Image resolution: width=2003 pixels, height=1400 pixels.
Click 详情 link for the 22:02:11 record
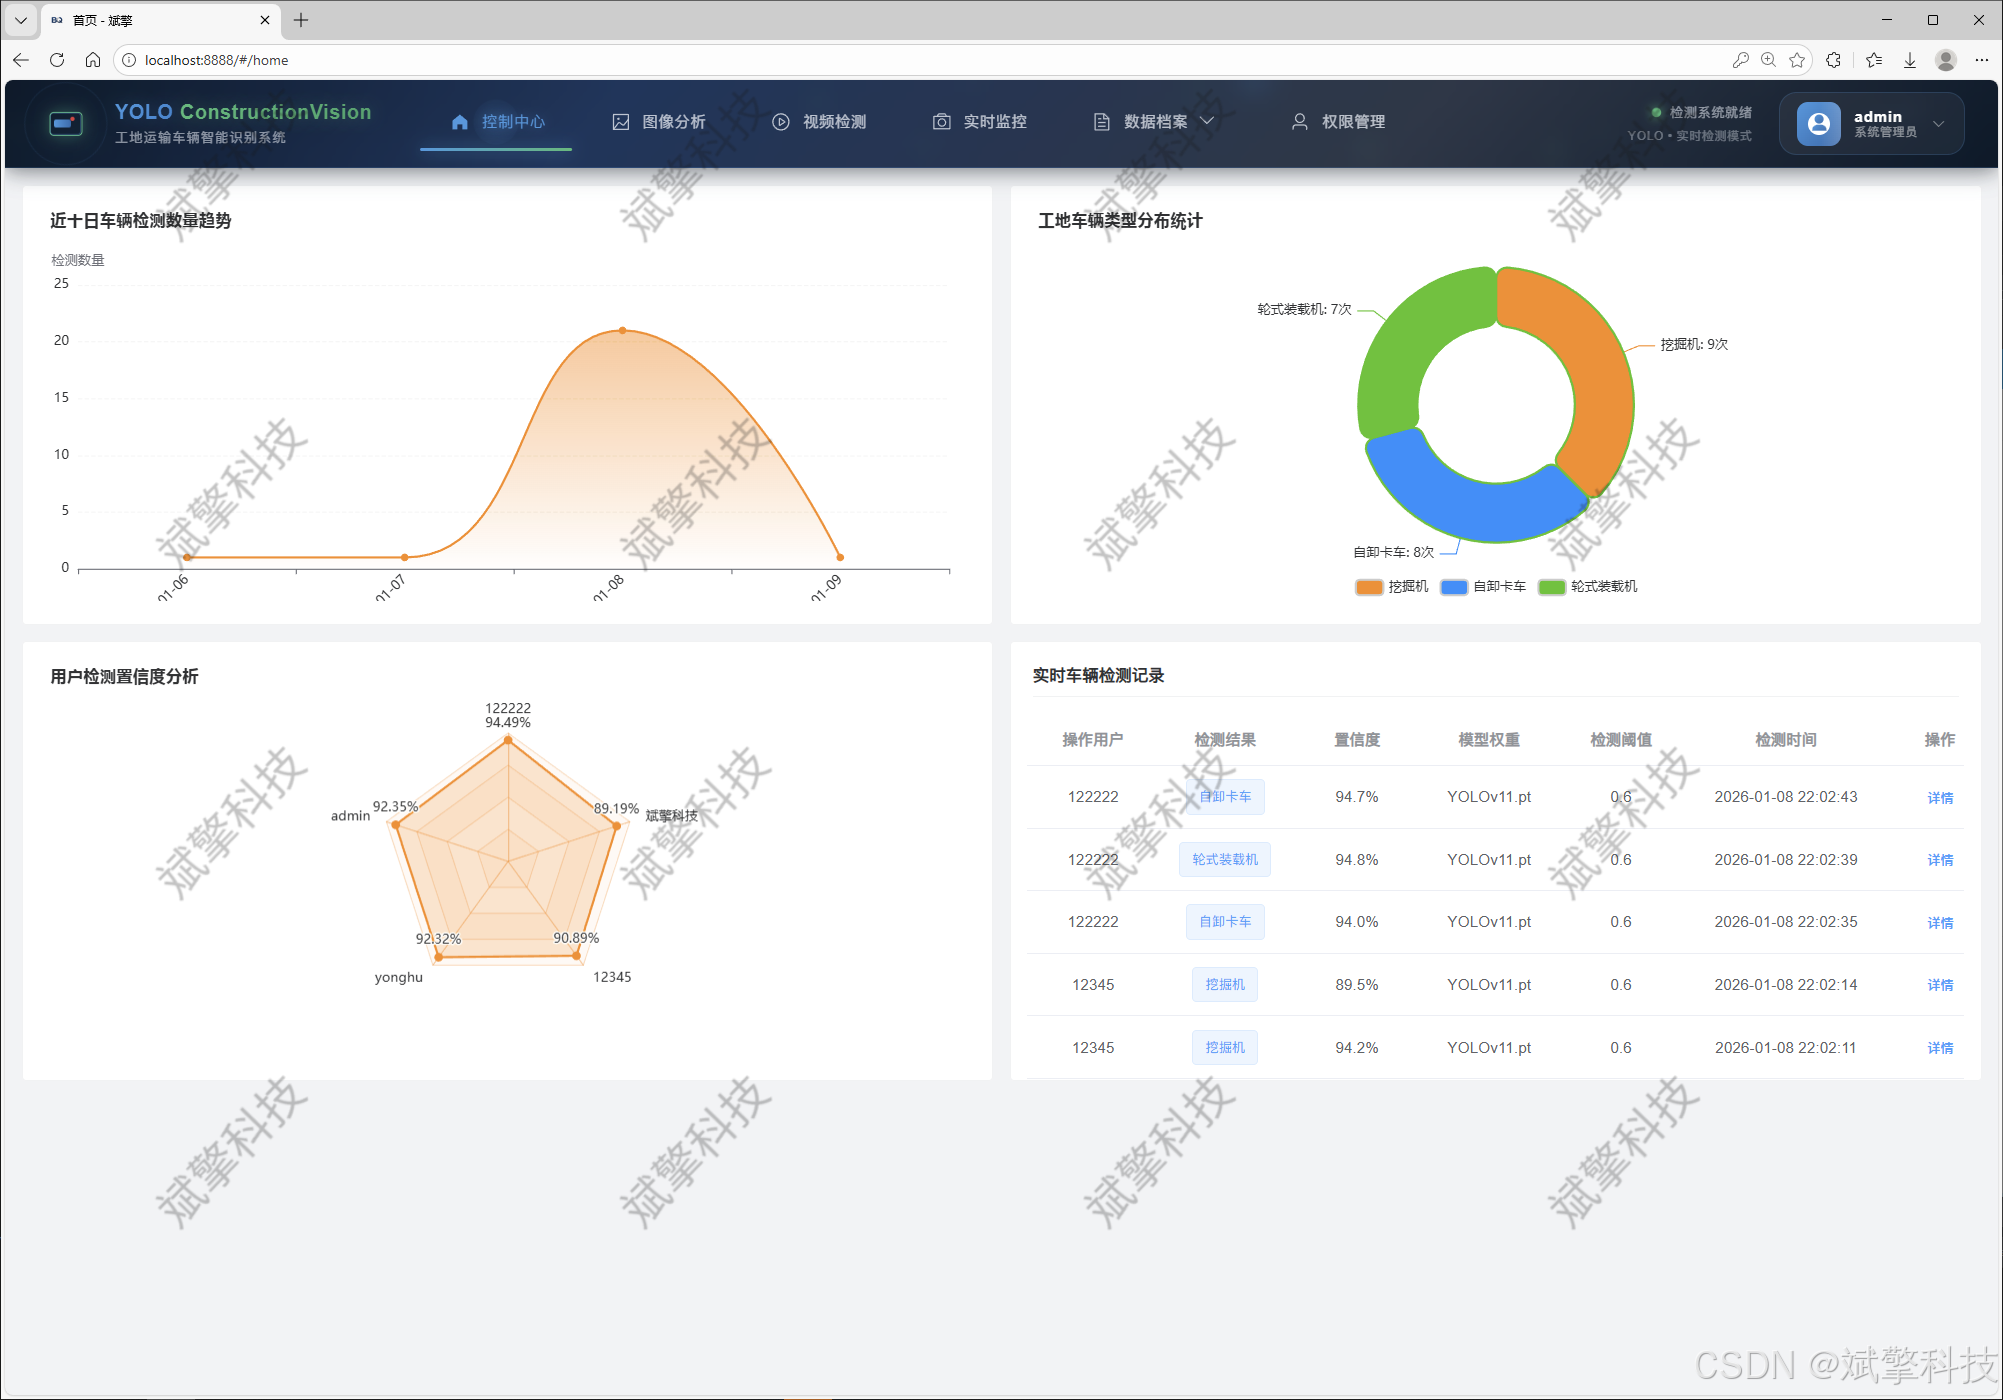(1939, 1048)
